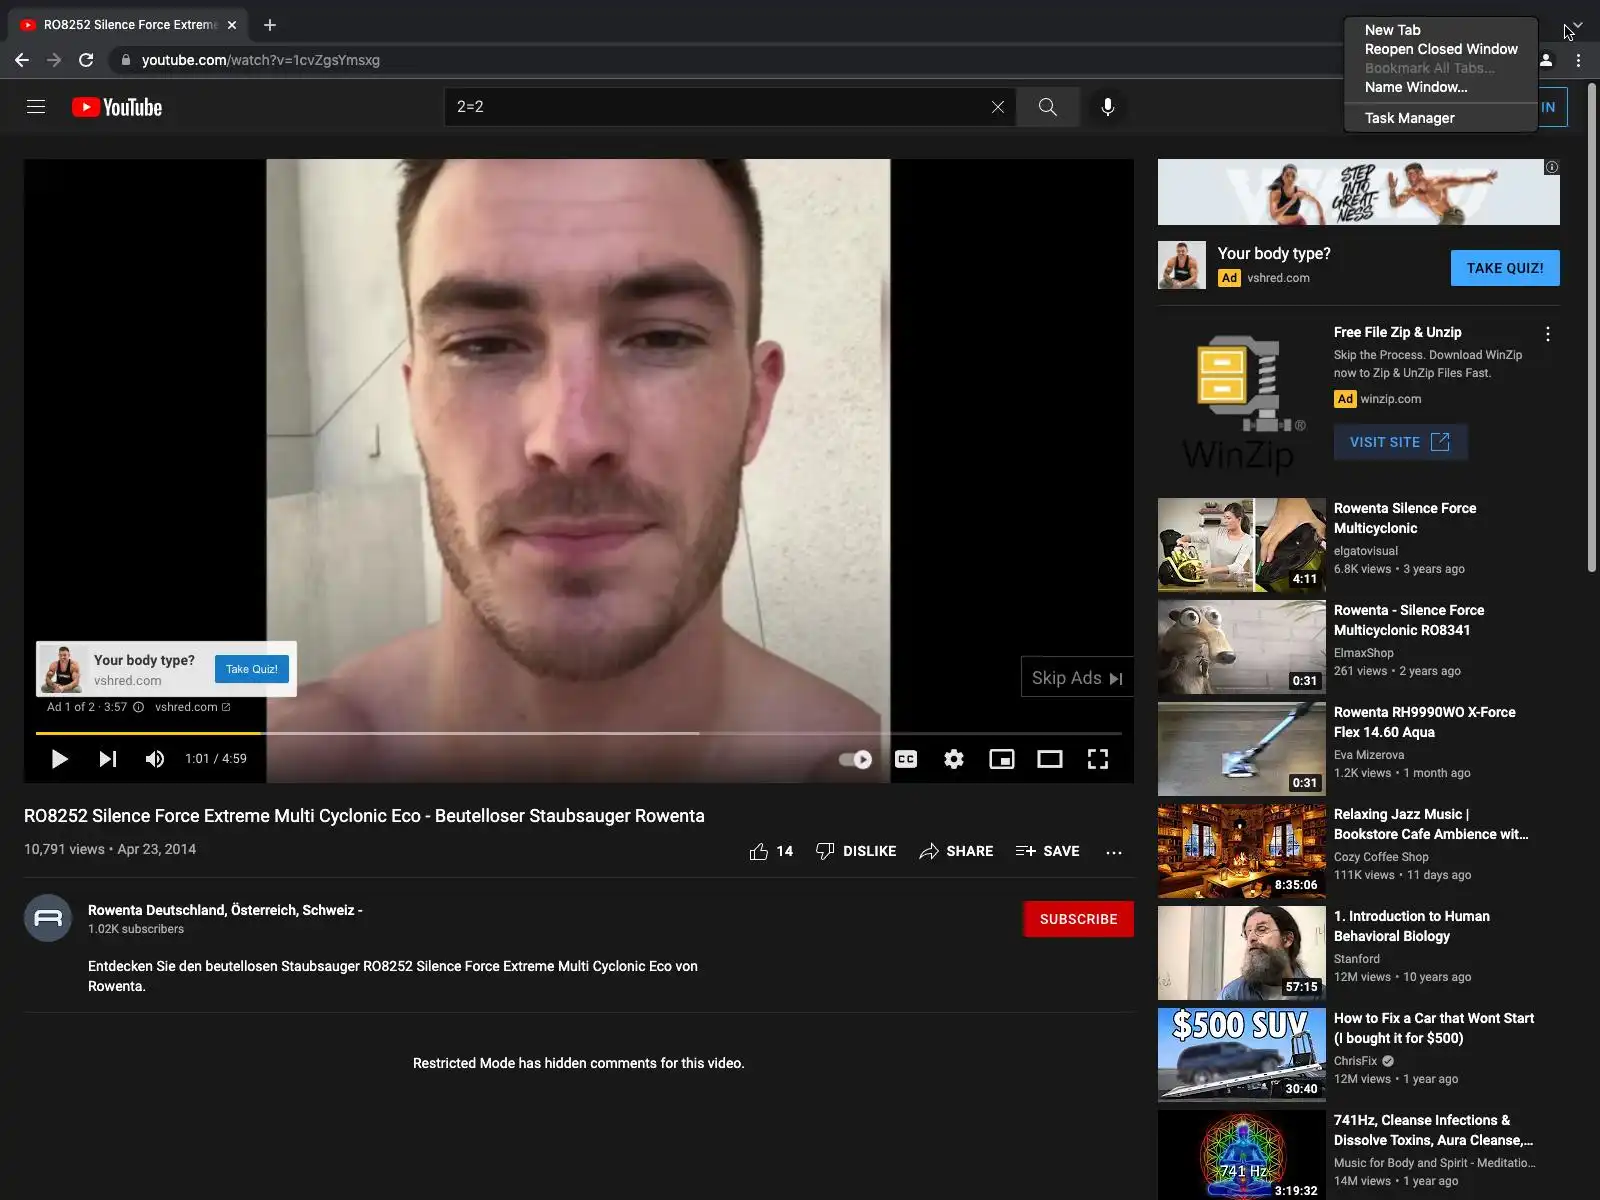Open the Rowenta channel avatar

point(48,918)
